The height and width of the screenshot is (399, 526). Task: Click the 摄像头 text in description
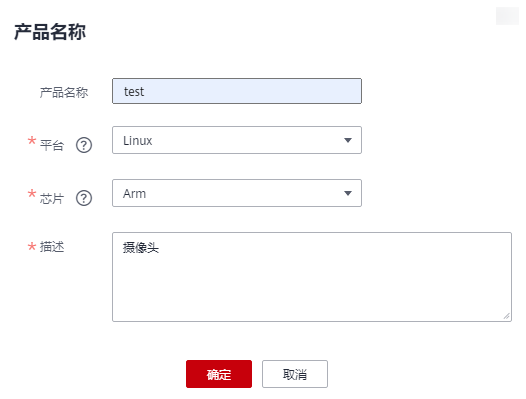click(x=141, y=248)
